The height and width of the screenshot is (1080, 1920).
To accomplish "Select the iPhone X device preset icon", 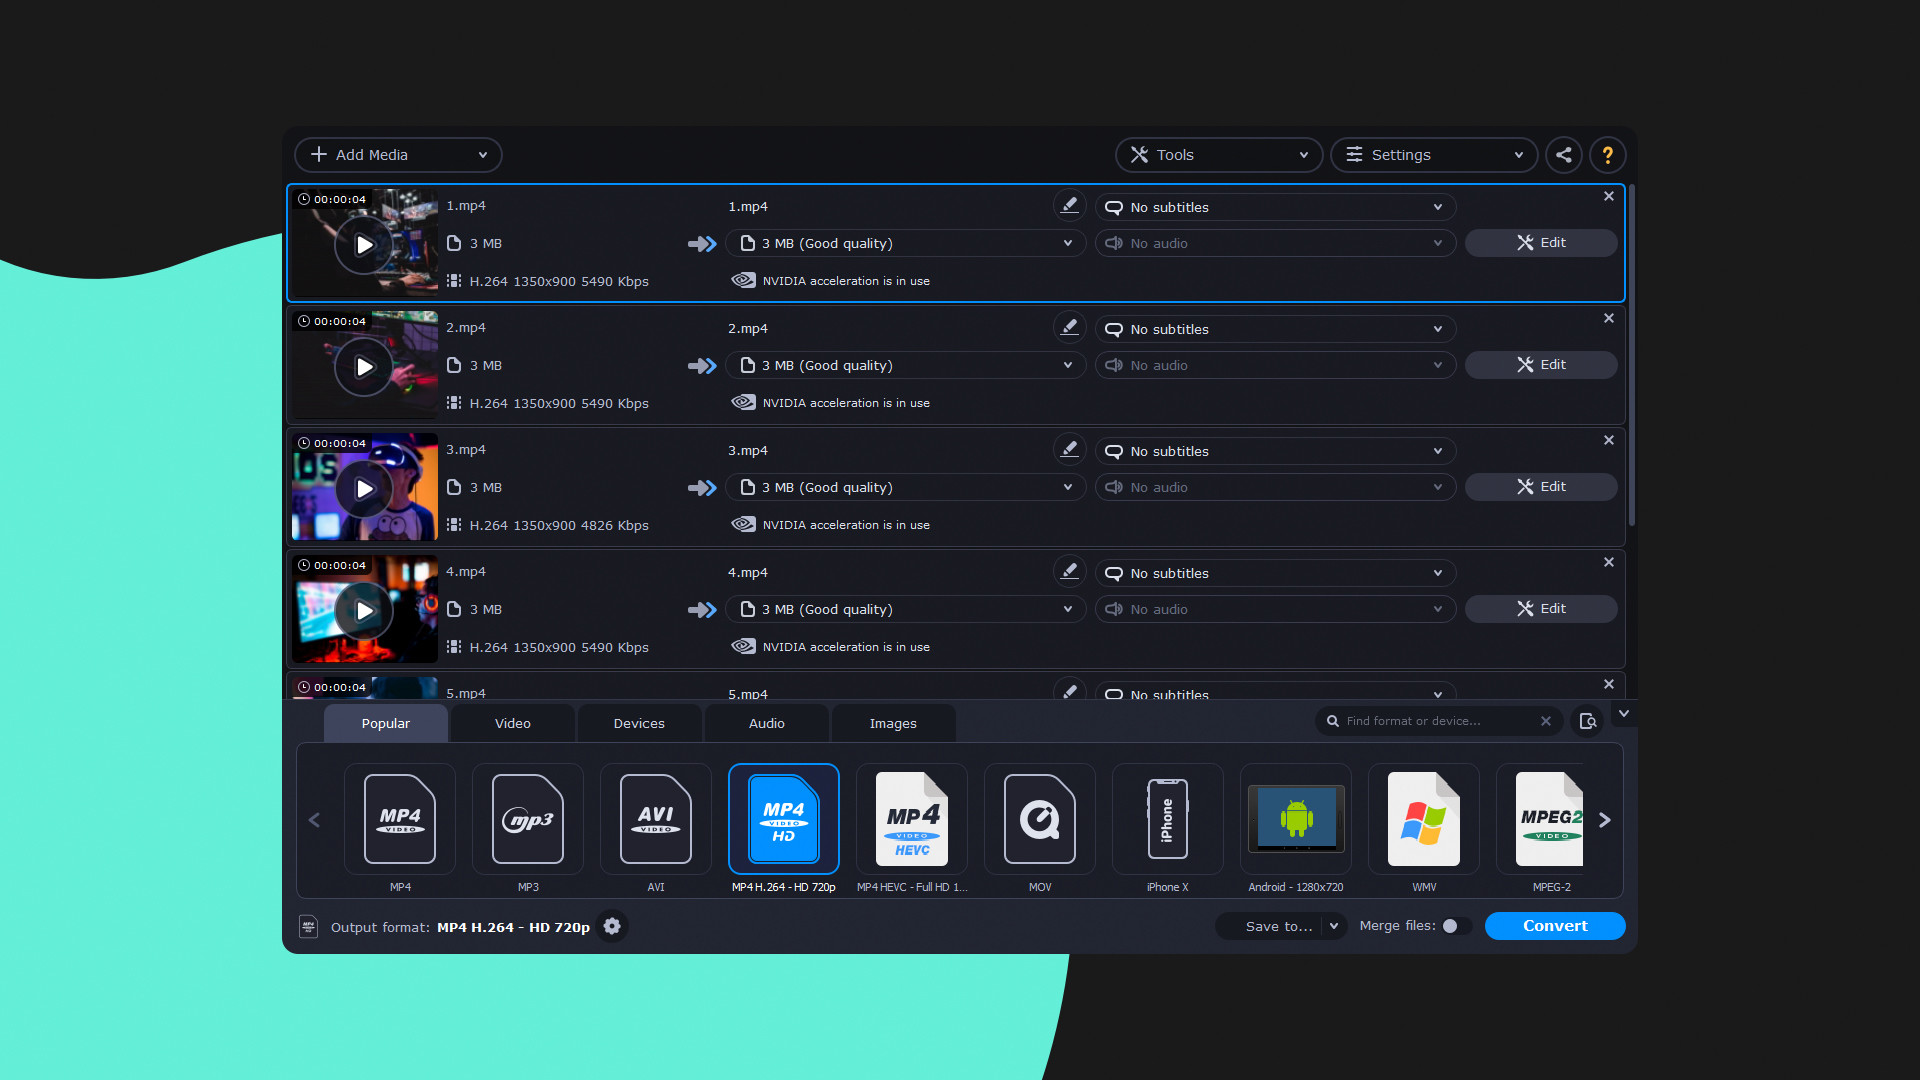I will pyautogui.click(x=1167, y=818).
